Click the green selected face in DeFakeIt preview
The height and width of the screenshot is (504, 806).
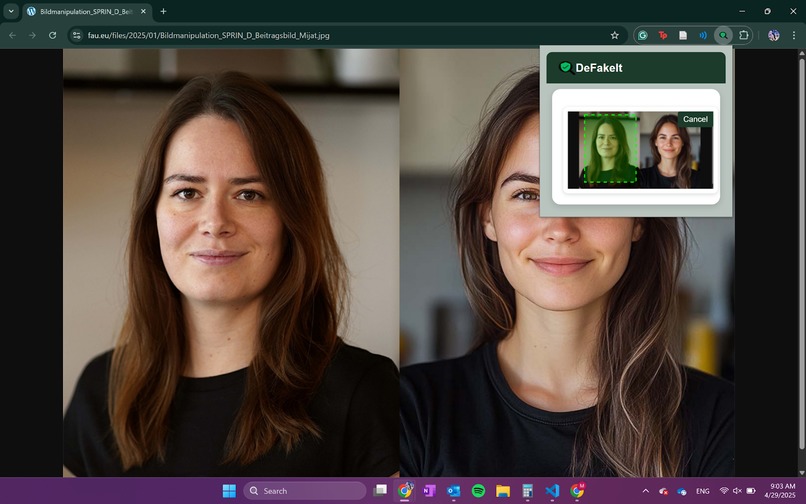point(610,148)
